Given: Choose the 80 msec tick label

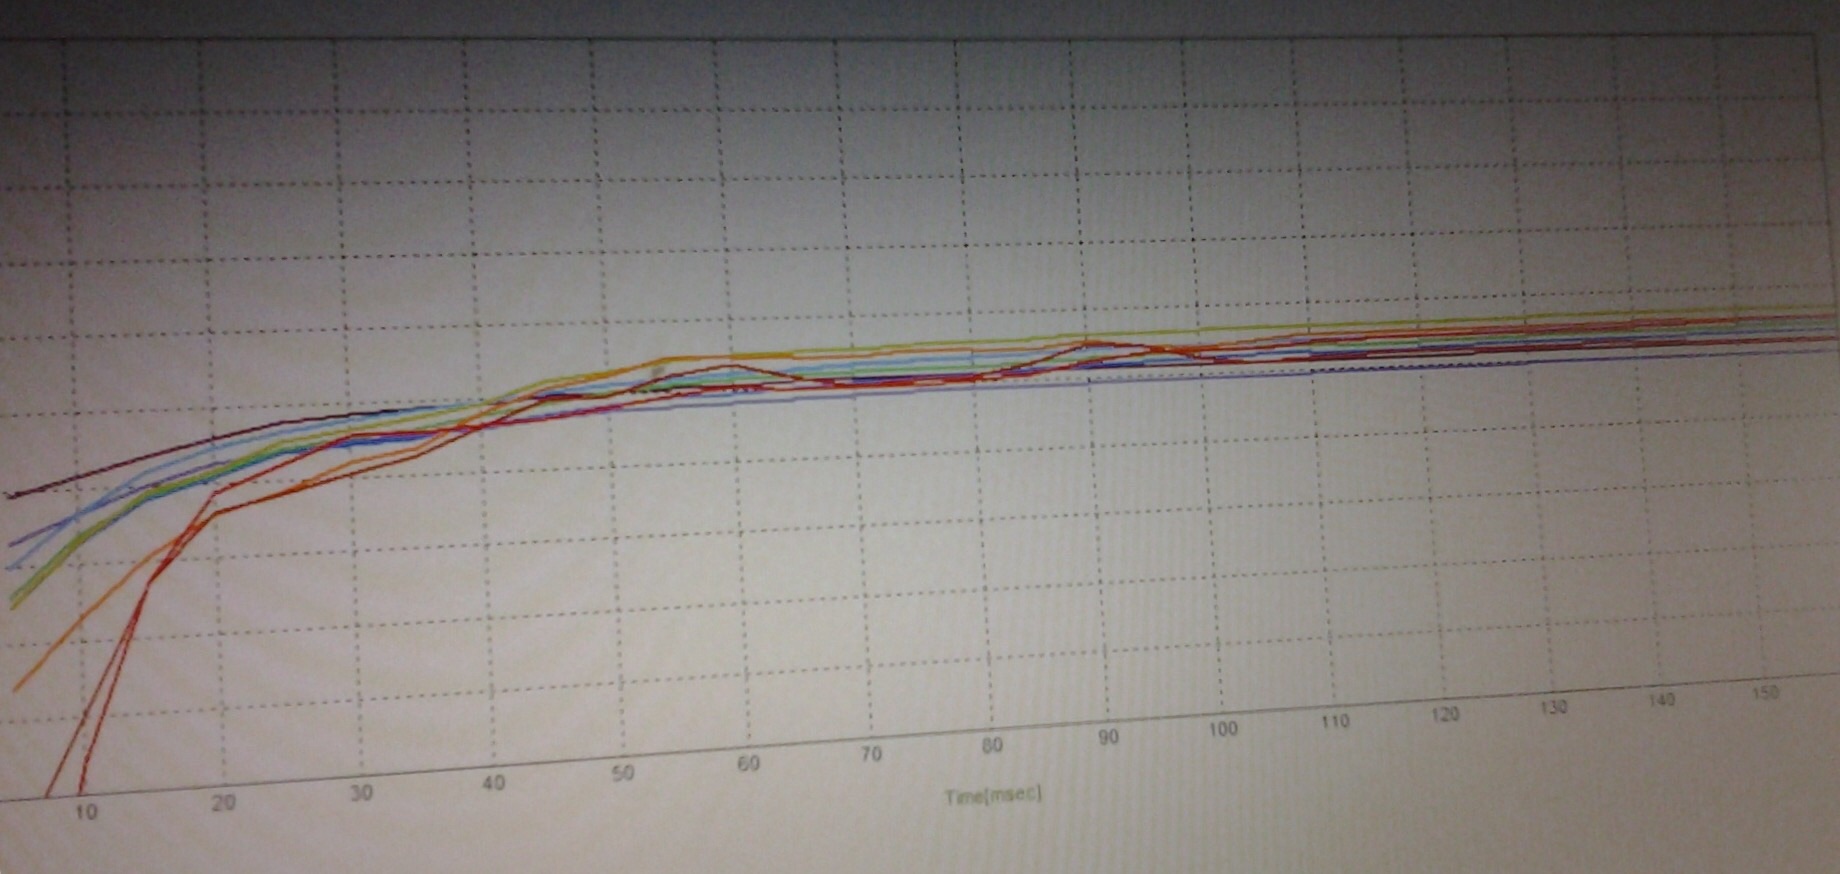Looking at the screenshot, I should pos(991,746).
